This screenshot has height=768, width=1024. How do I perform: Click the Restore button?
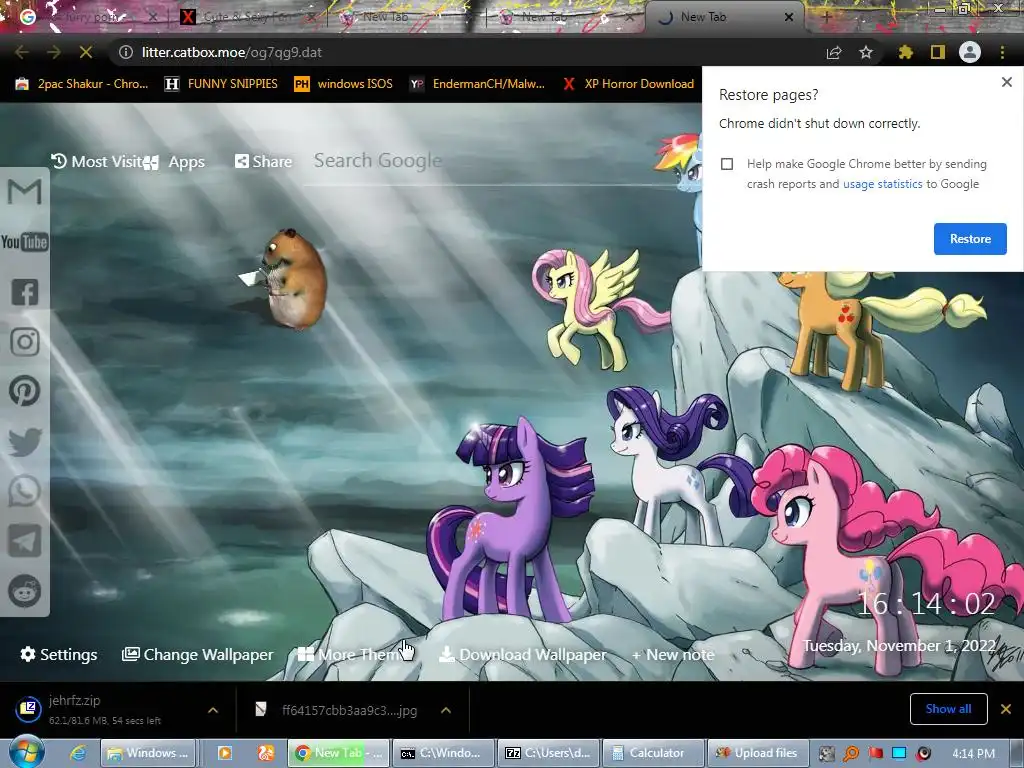[970, 239]
